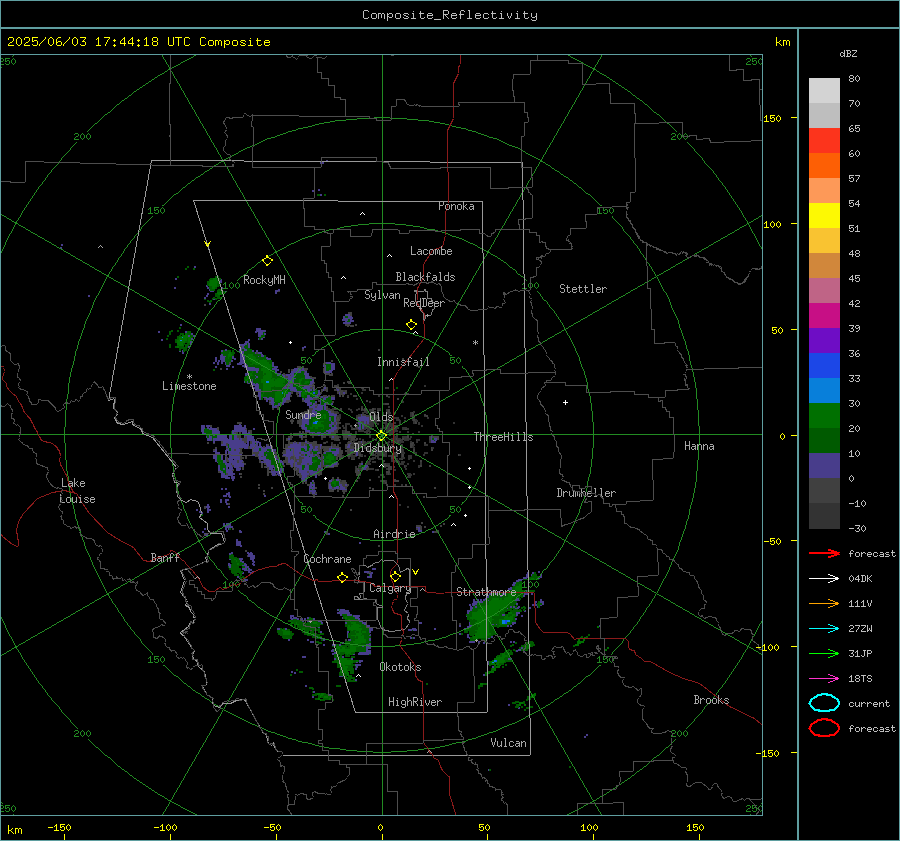Click the Lake Louise label

coord(77,491)
